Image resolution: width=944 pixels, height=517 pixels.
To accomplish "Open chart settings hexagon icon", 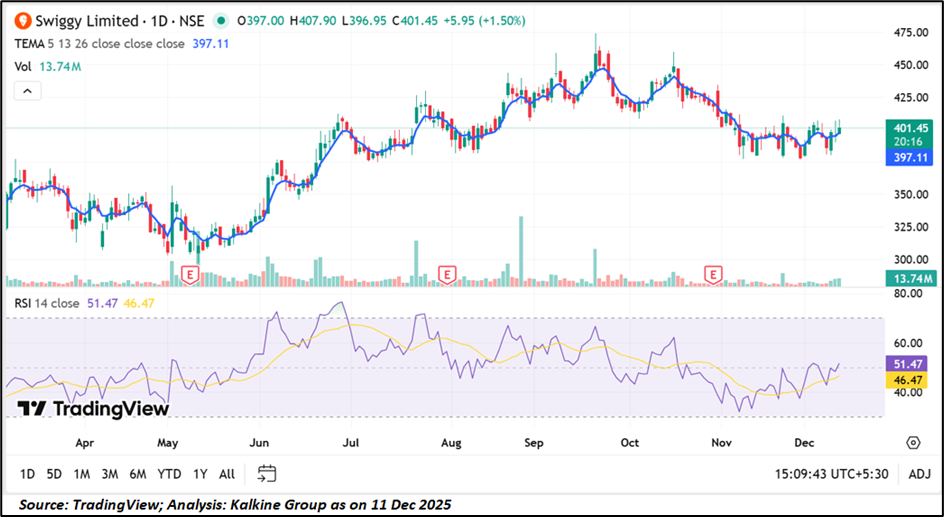I will coord(913,442).
